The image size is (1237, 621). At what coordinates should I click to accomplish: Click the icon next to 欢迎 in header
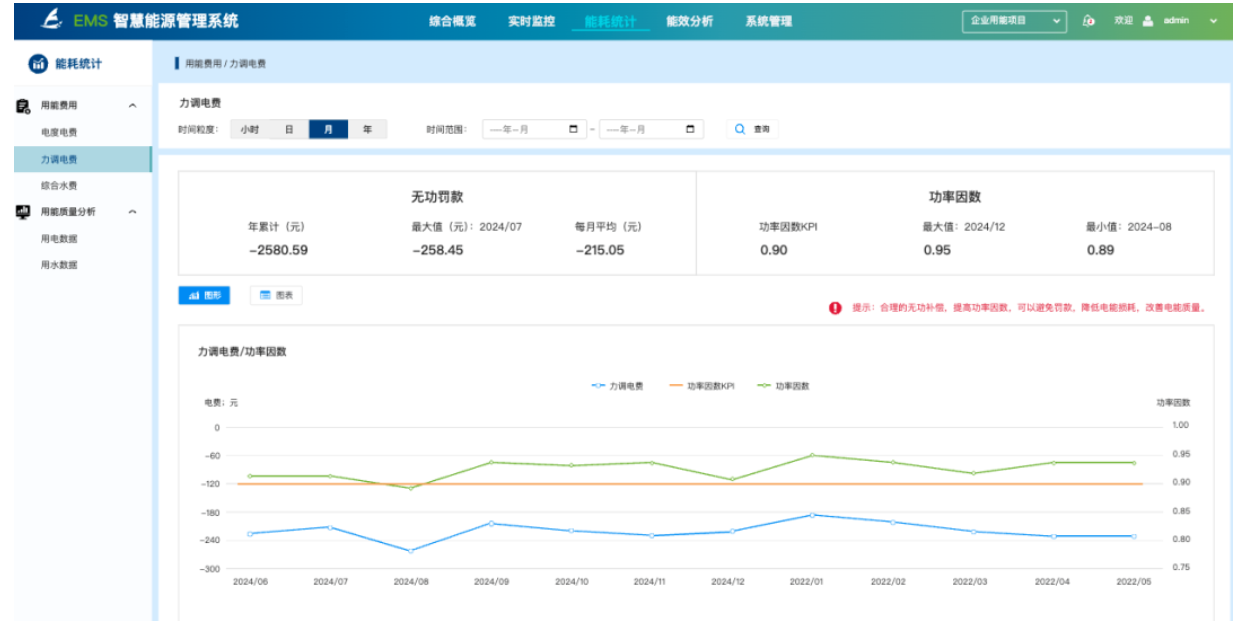pyautogui.click(x=1089, y=21)
